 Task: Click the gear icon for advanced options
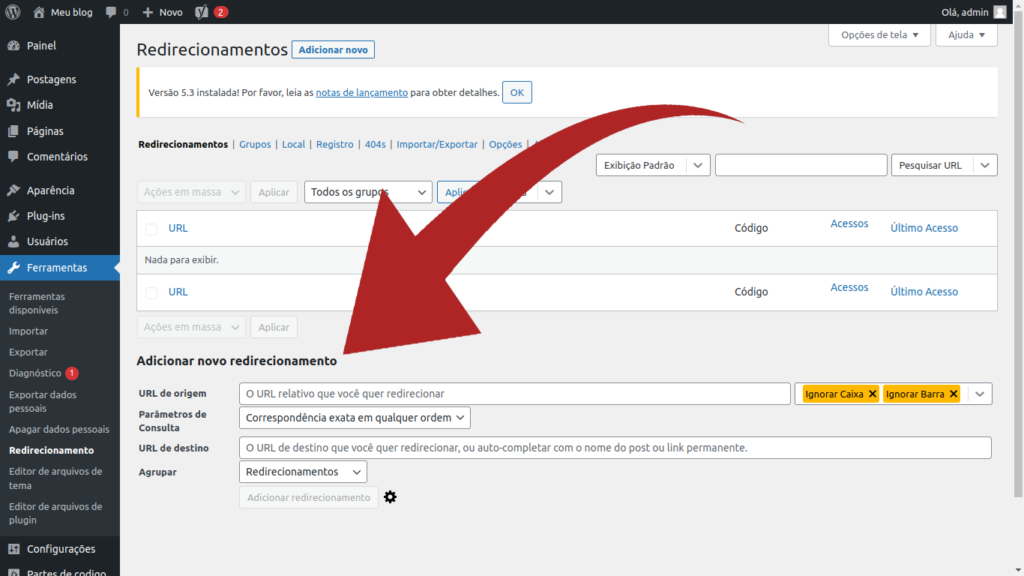click(390, 497)
